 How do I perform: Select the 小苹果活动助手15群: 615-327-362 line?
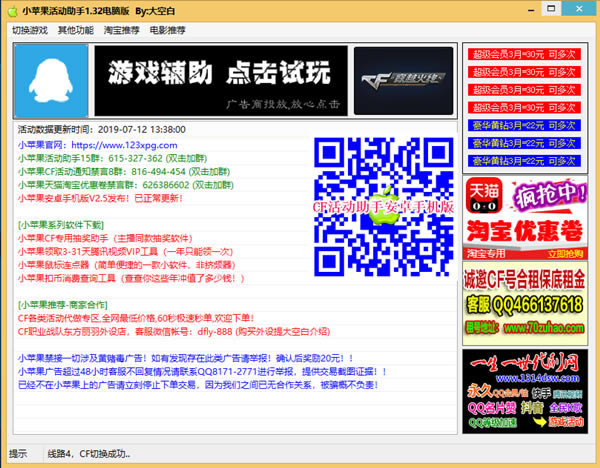coord(112,158)
